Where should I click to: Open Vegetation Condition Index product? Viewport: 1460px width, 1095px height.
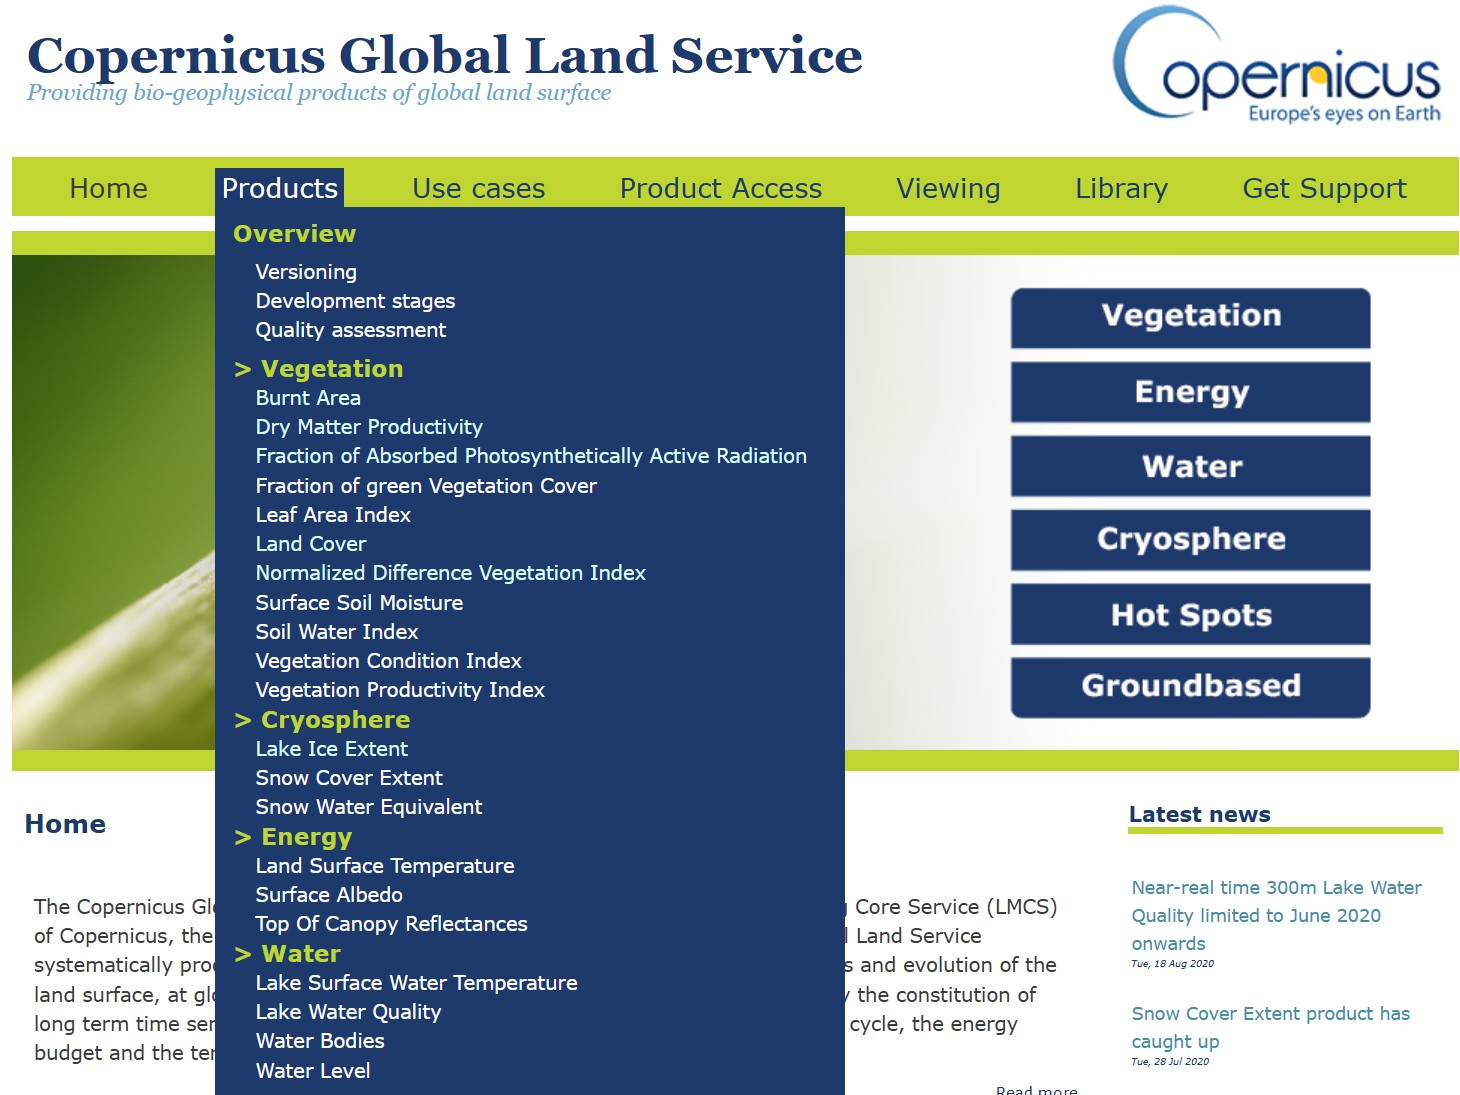tap(389, 661)
